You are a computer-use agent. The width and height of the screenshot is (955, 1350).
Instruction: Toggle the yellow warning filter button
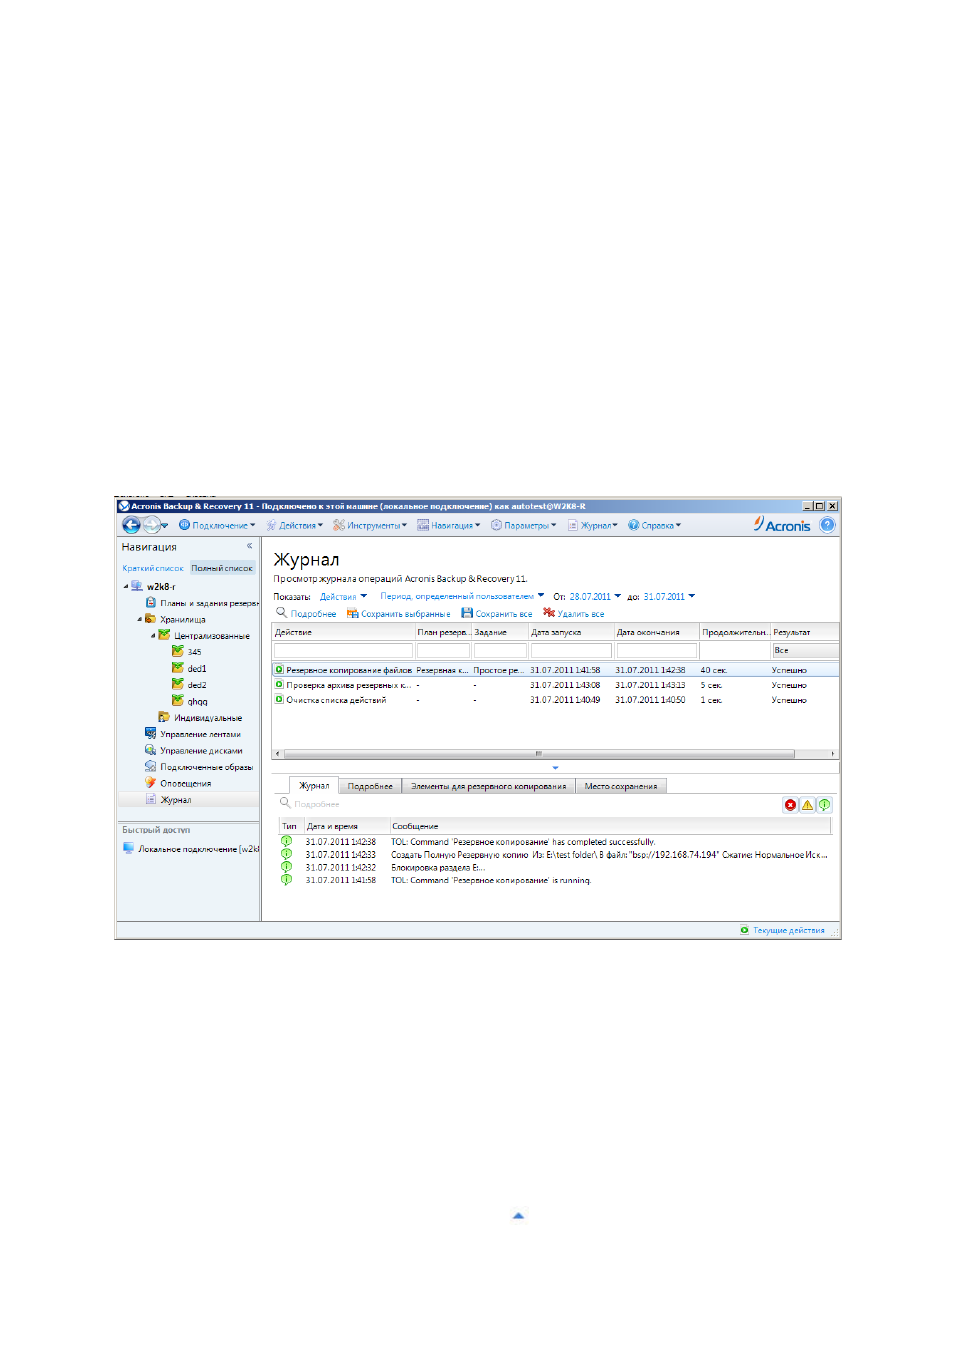(x=807, y=805)
